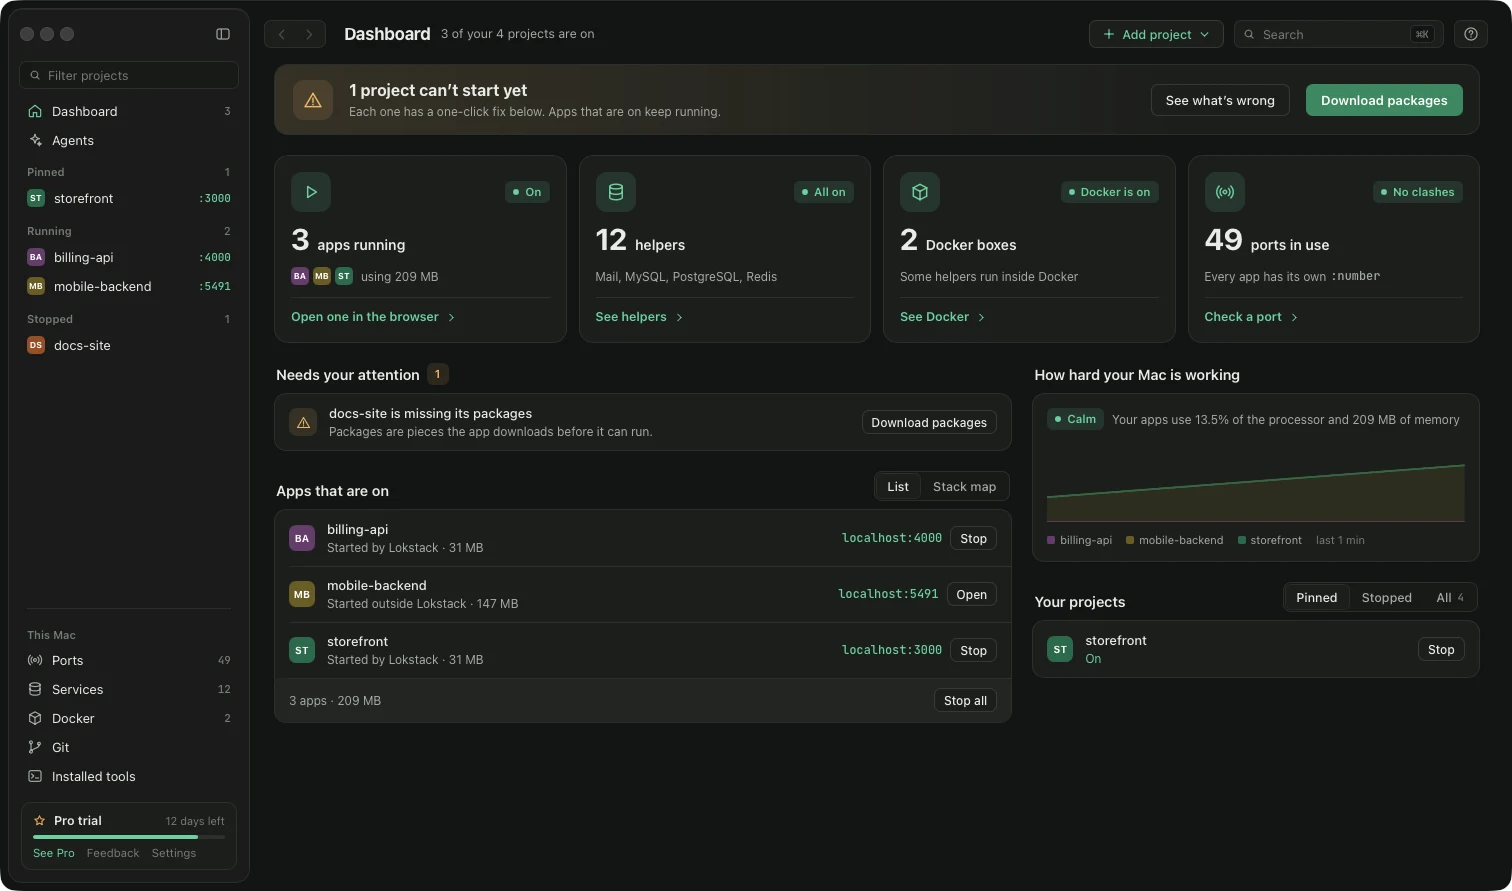This screenshot has height=891, width=1512.
Task: Click the database icon on helpers card
Action: click(616, 192)
